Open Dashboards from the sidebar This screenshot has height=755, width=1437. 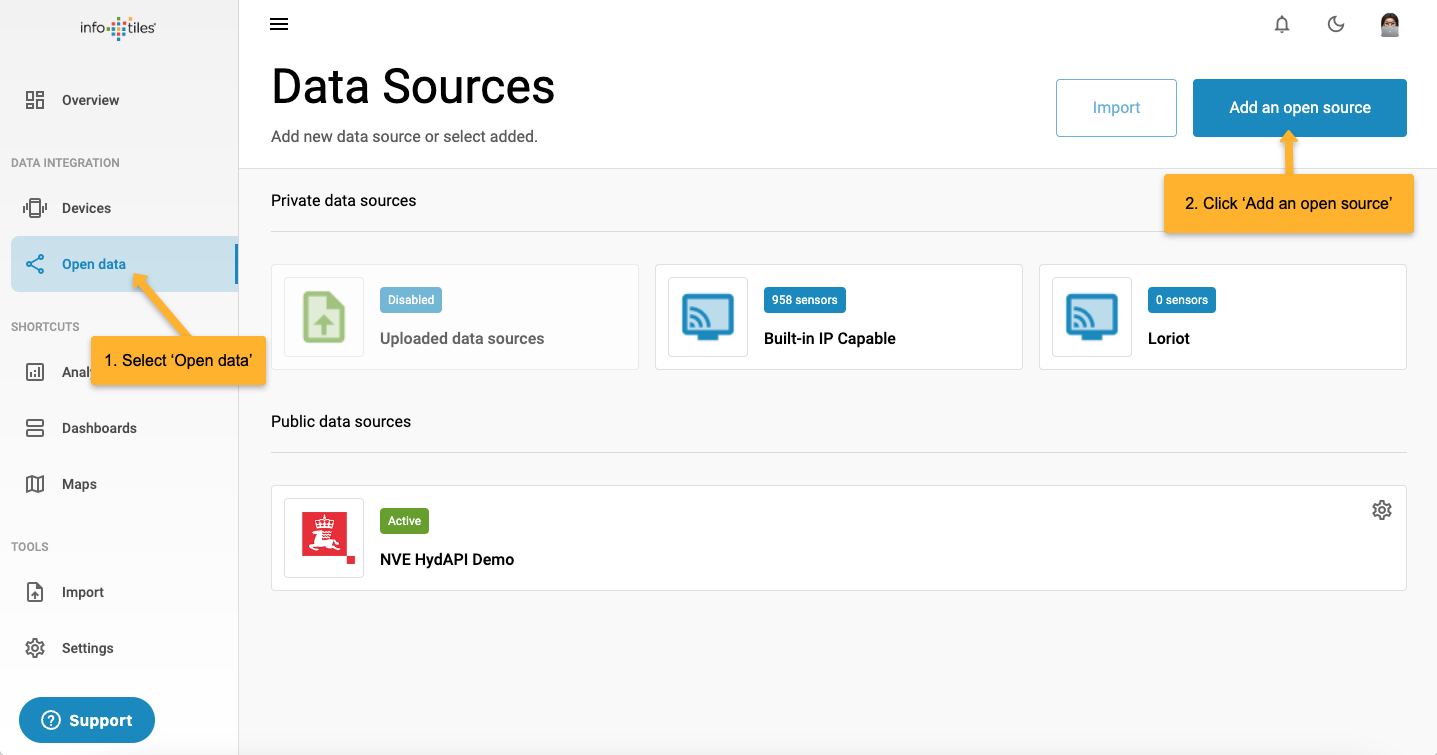(x=99, y=428)
